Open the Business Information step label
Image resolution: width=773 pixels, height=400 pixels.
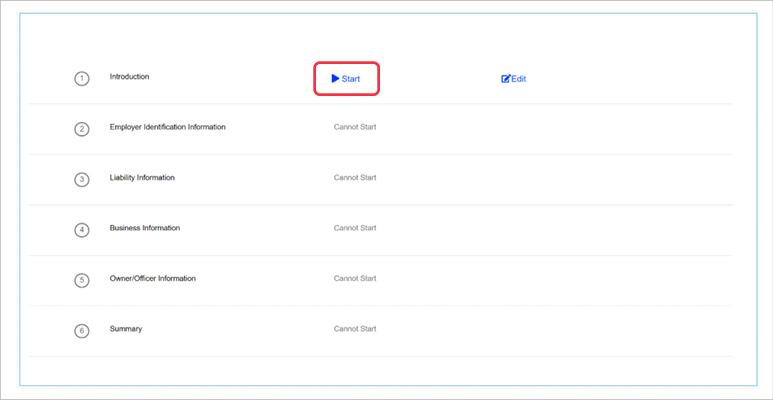point(145,228)
